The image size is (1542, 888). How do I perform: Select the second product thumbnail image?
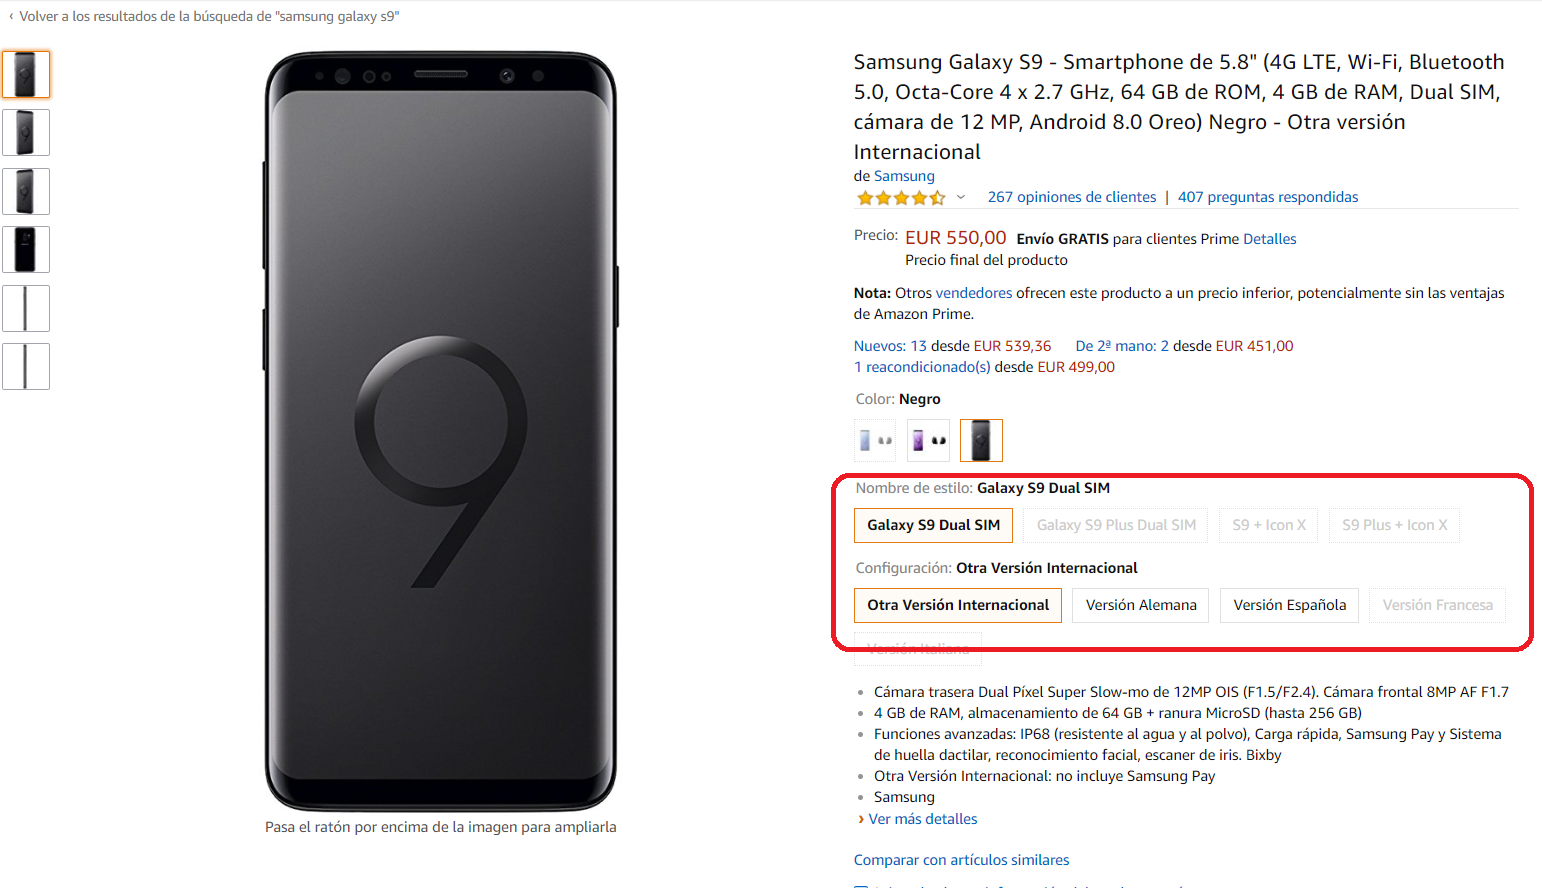26,132
